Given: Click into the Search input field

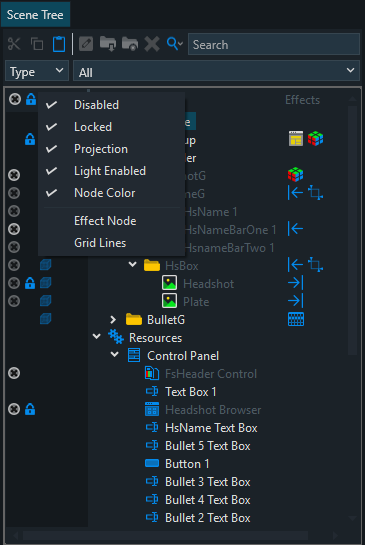Looking at the screenshot, I should coord(274,44).
